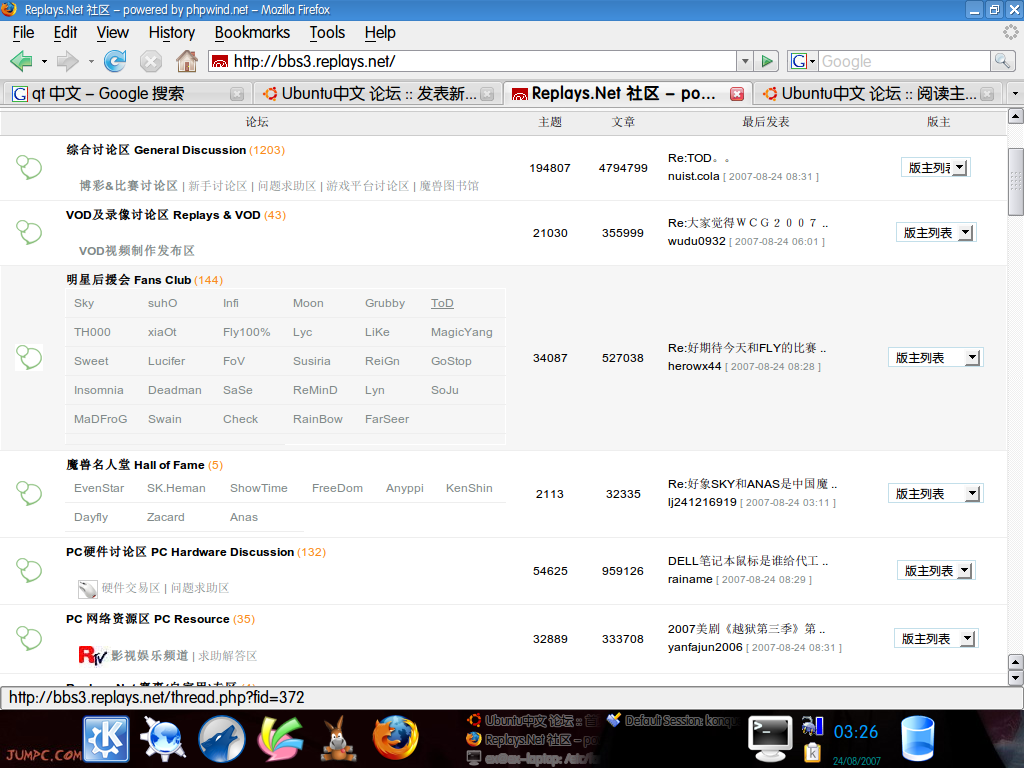Open the tab list dropdown arrow

(x=1014, y=94)
